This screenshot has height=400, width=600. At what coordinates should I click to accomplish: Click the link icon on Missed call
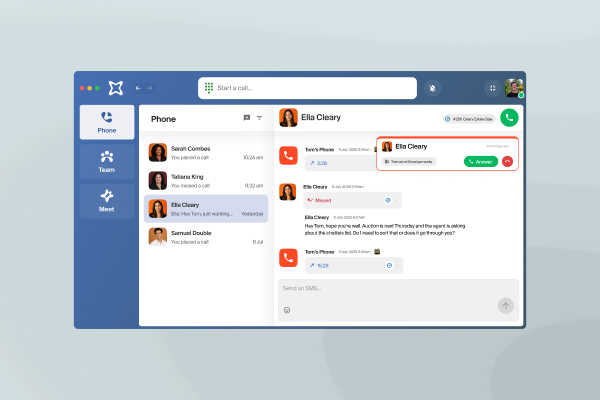click(388, 200)
